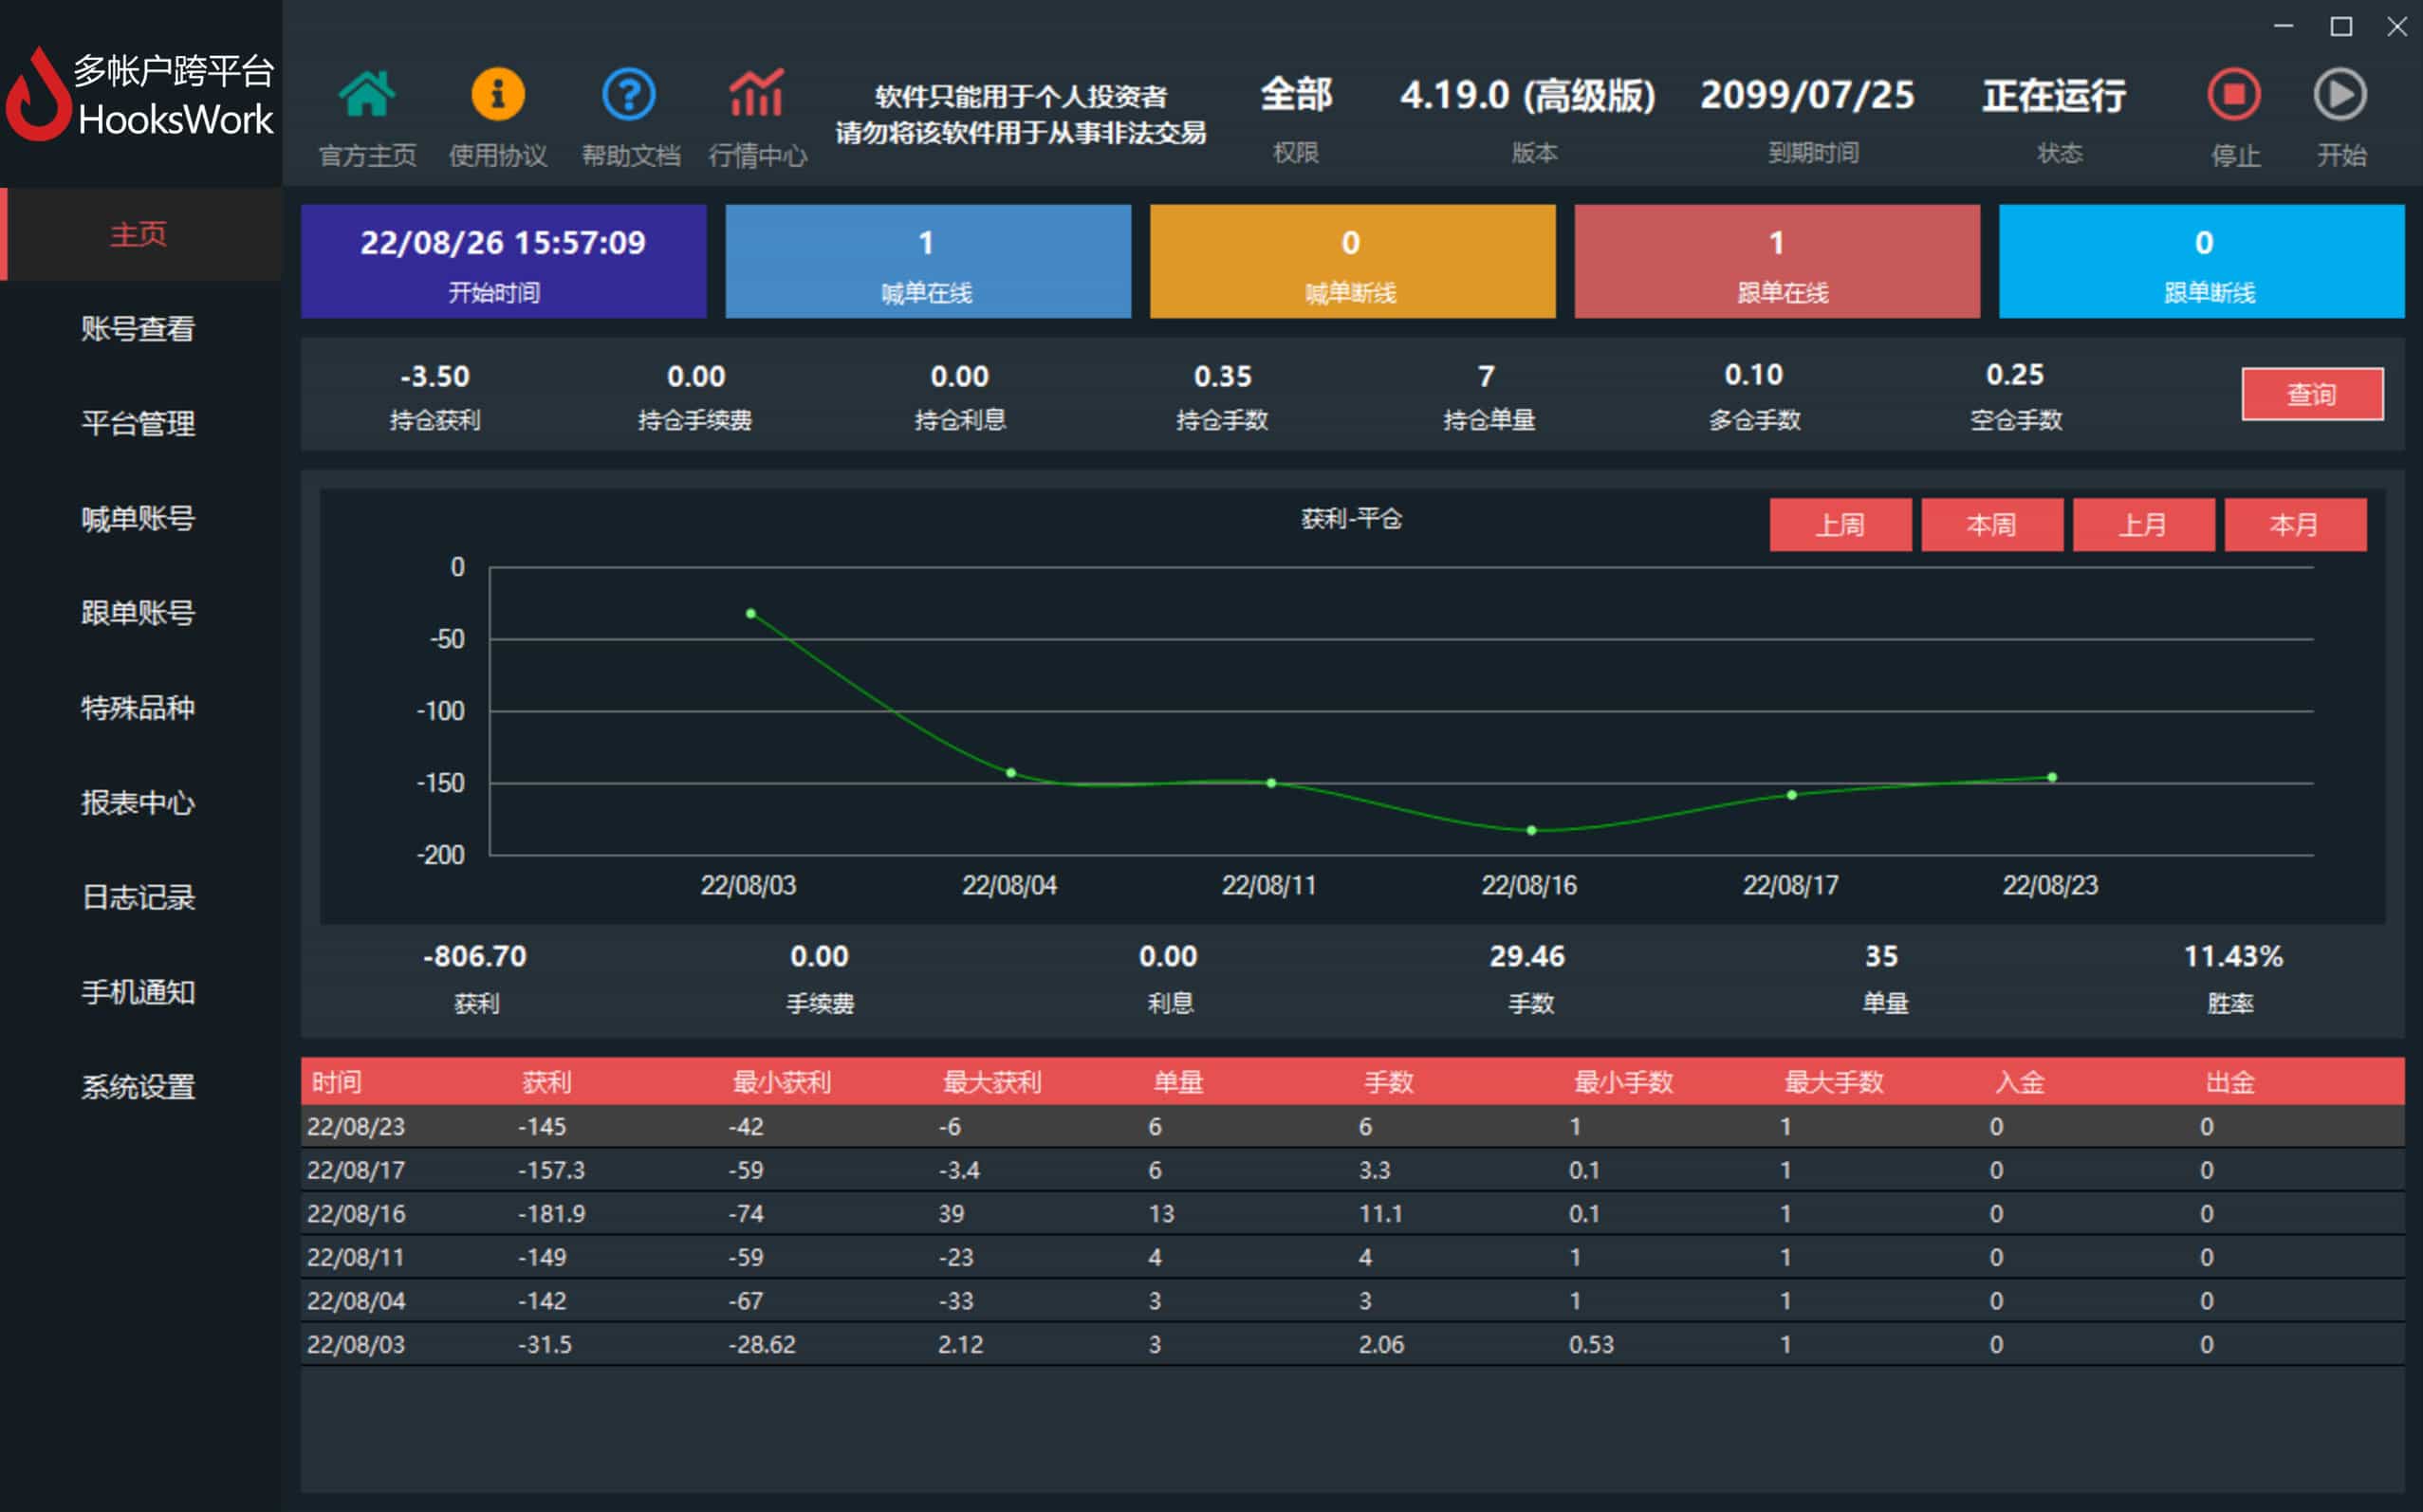Click the red 停止 stop icon
The height and width of the screenshot is (1512, 2423).
[x=2234, y=95]
